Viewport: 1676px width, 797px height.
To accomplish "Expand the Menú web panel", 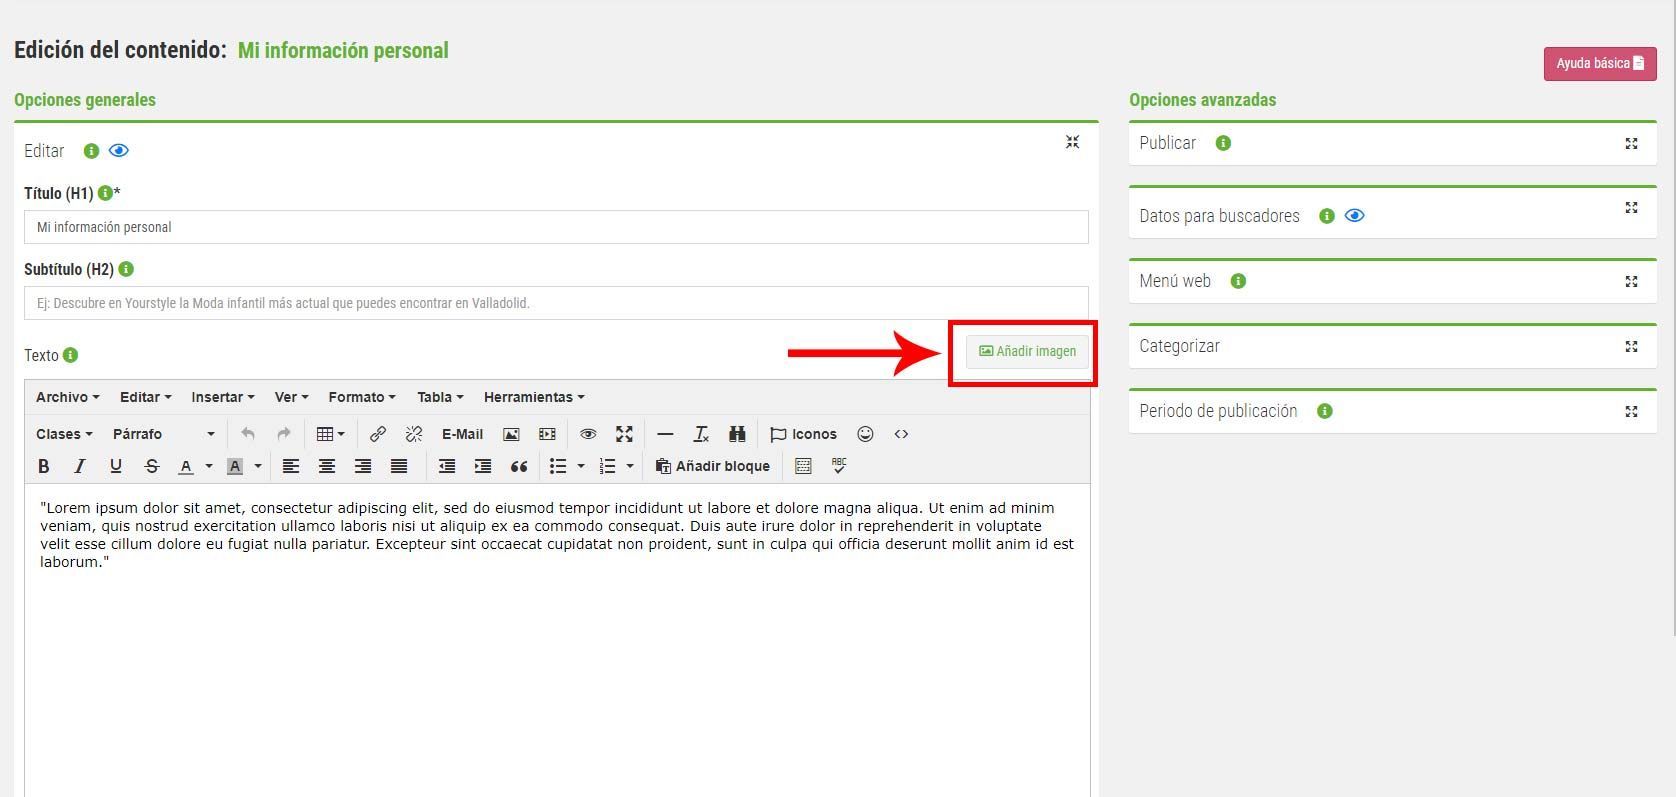I will click(1631, 282).
